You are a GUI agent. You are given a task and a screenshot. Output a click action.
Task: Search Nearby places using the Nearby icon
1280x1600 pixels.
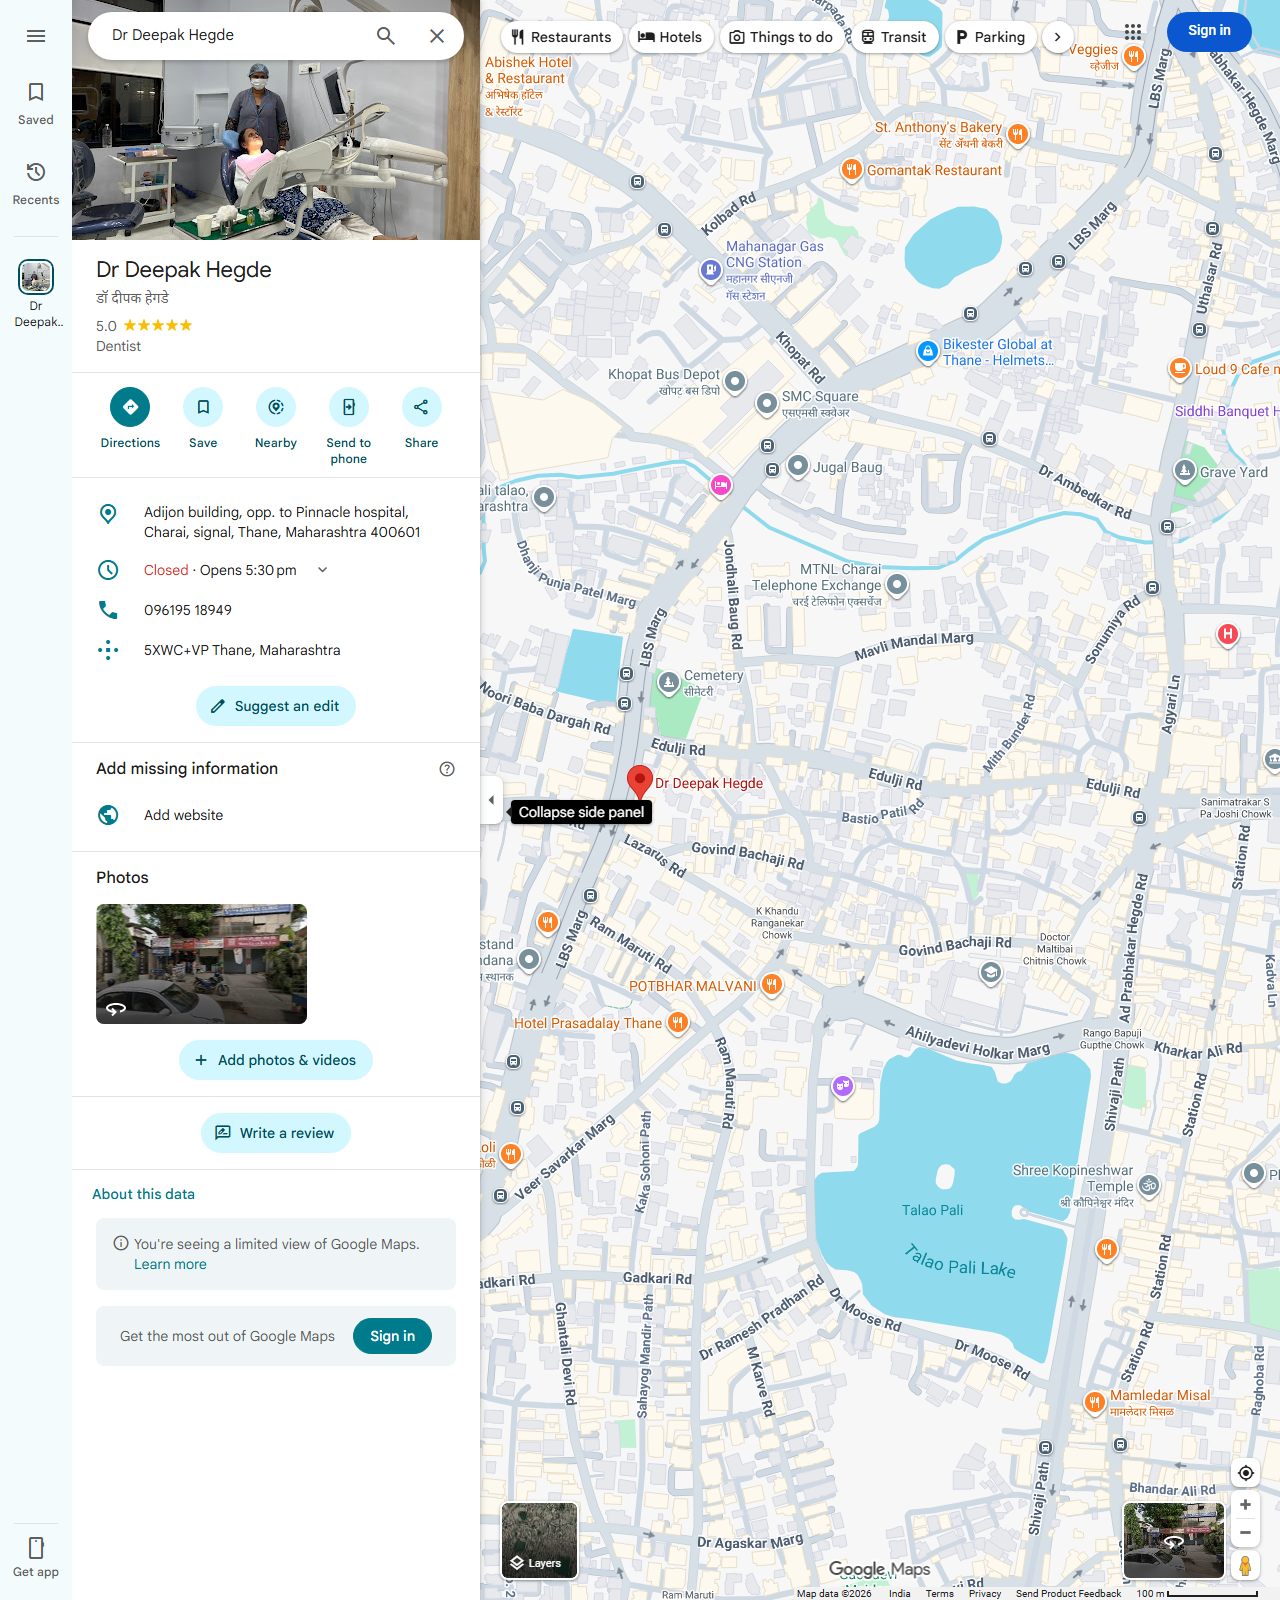click(x=276, y=407)
